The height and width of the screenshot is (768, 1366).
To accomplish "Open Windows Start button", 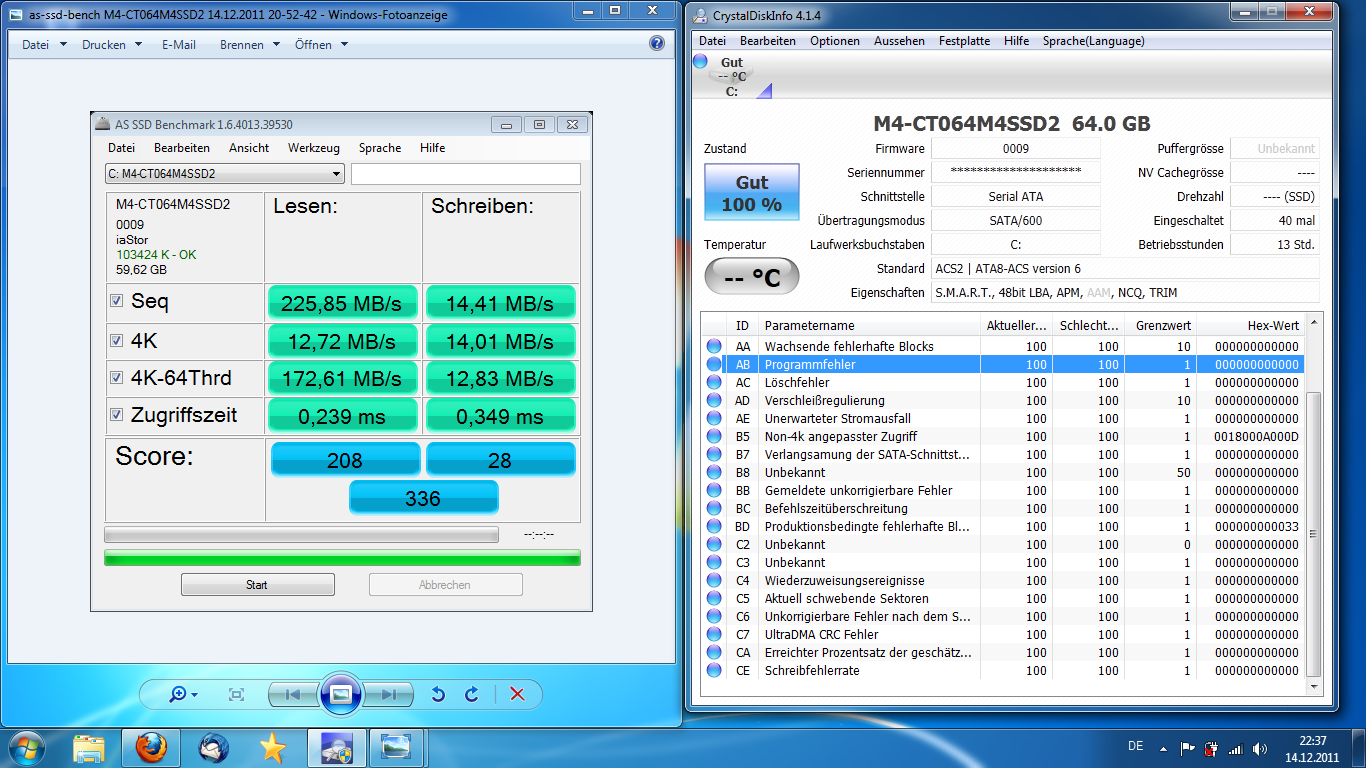I will (26, 747).
